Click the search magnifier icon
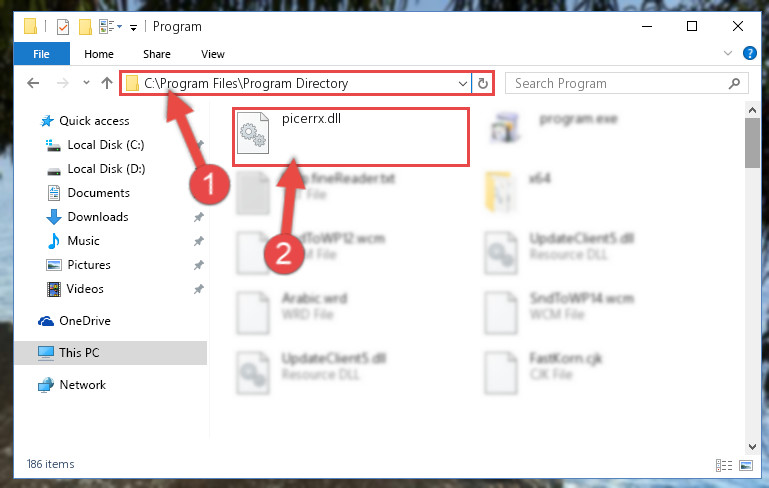 point(734,83)
